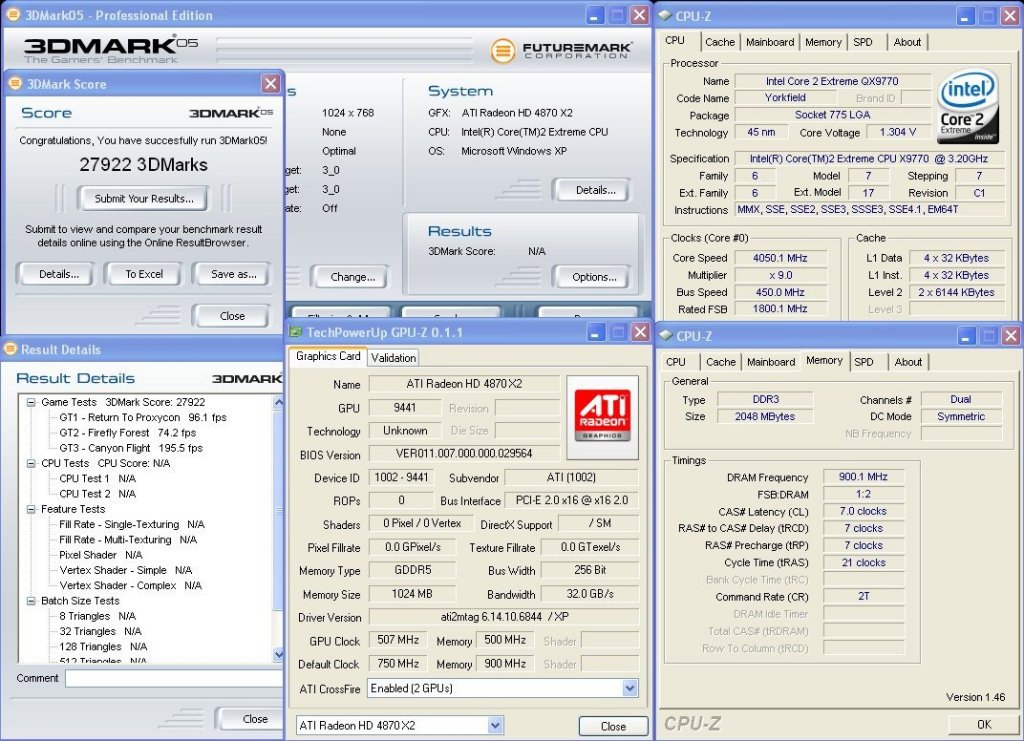Click the GPU-Z Close button
Screen dimensions: 1024x741
(613, 726)
